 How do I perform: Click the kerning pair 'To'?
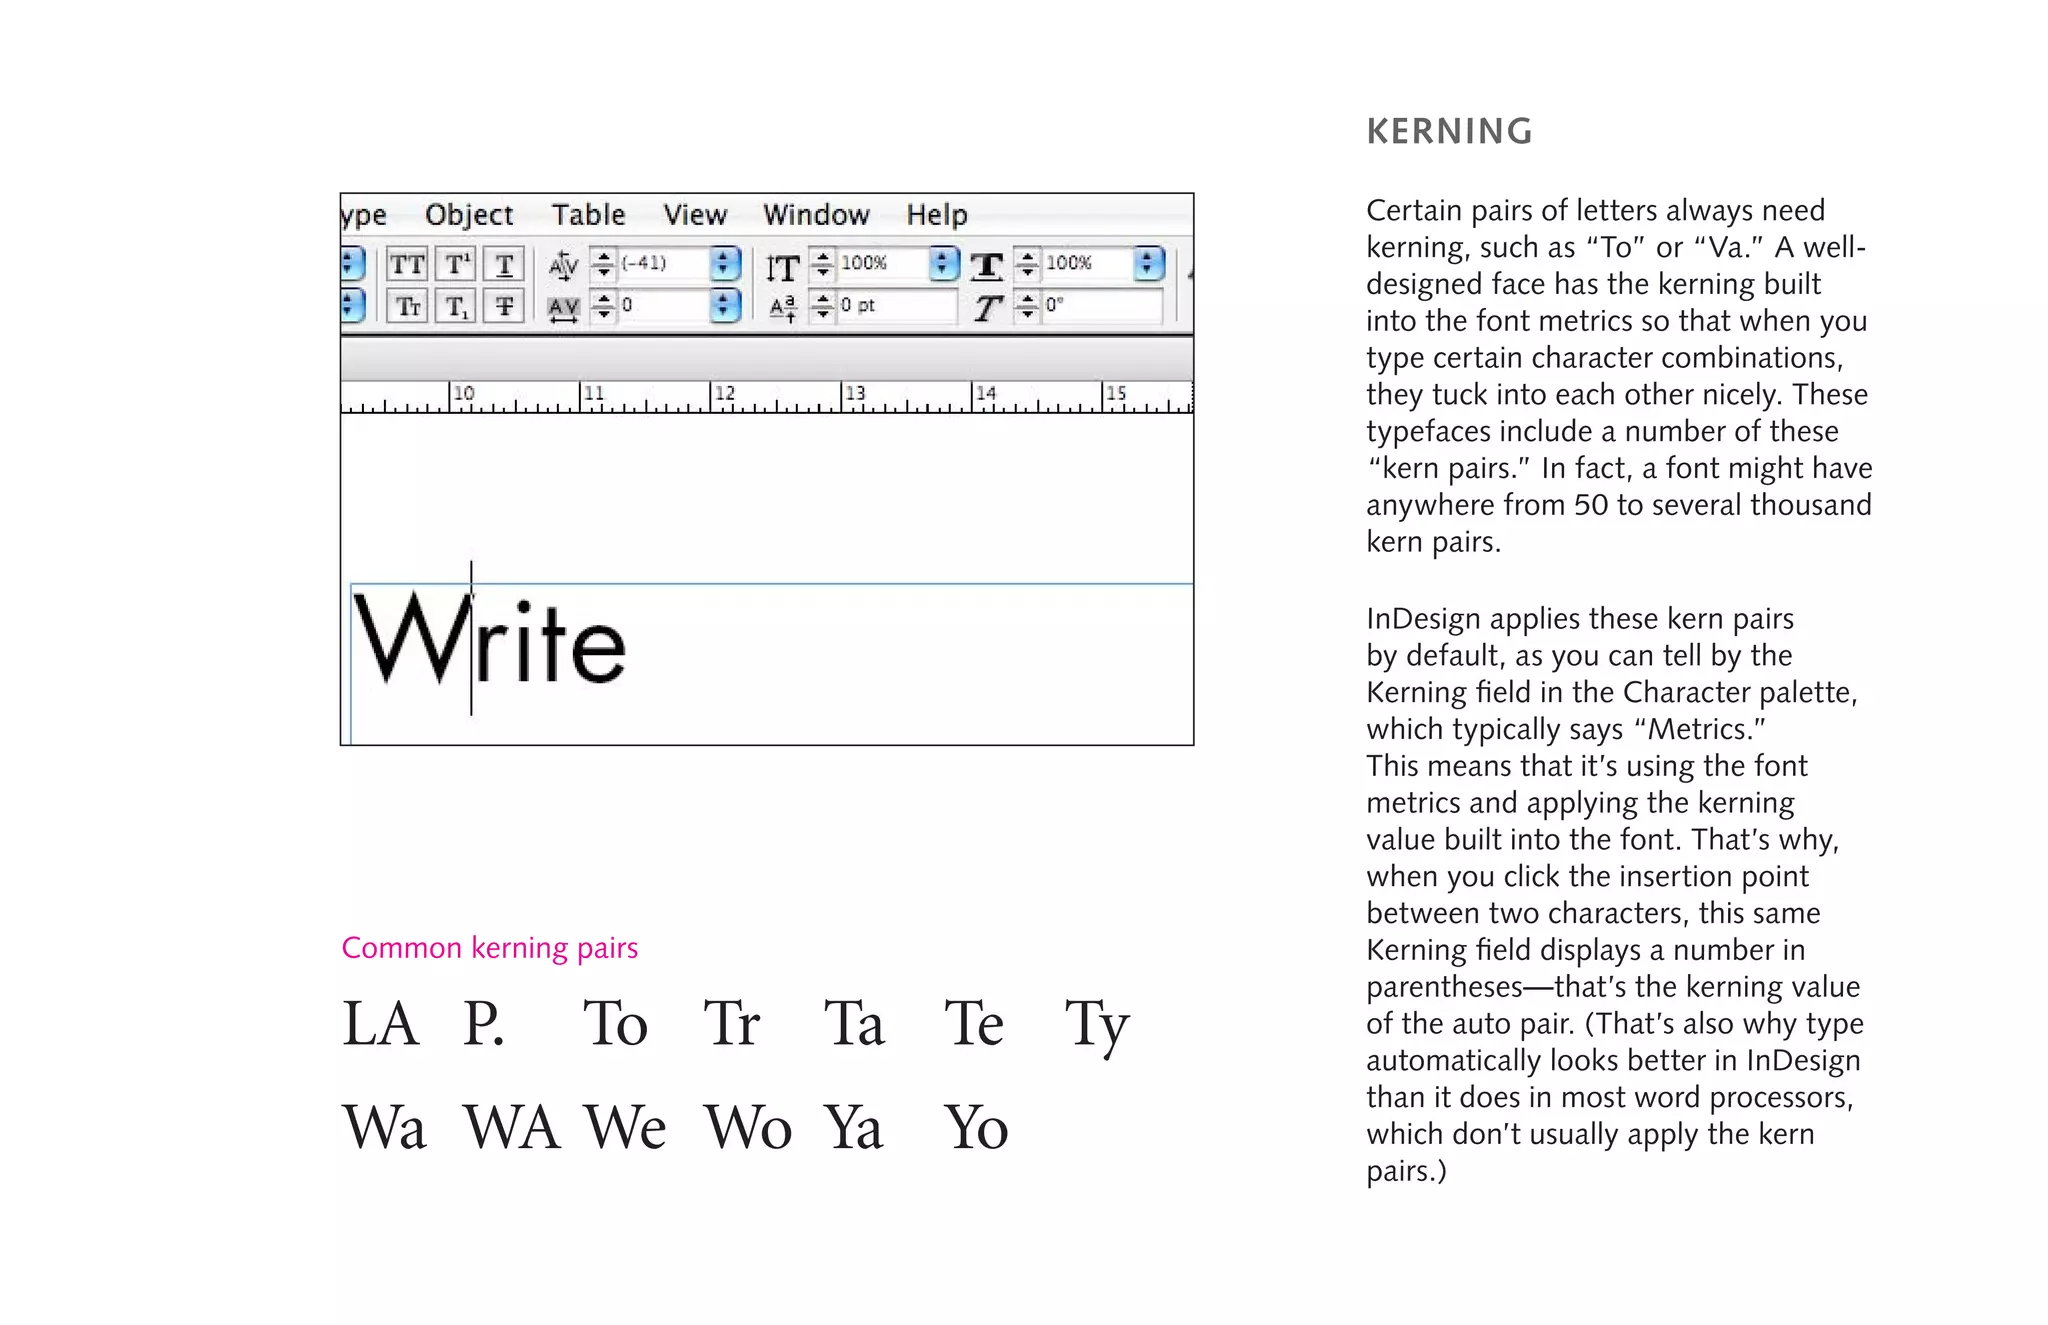click(x=616, y=1023)
